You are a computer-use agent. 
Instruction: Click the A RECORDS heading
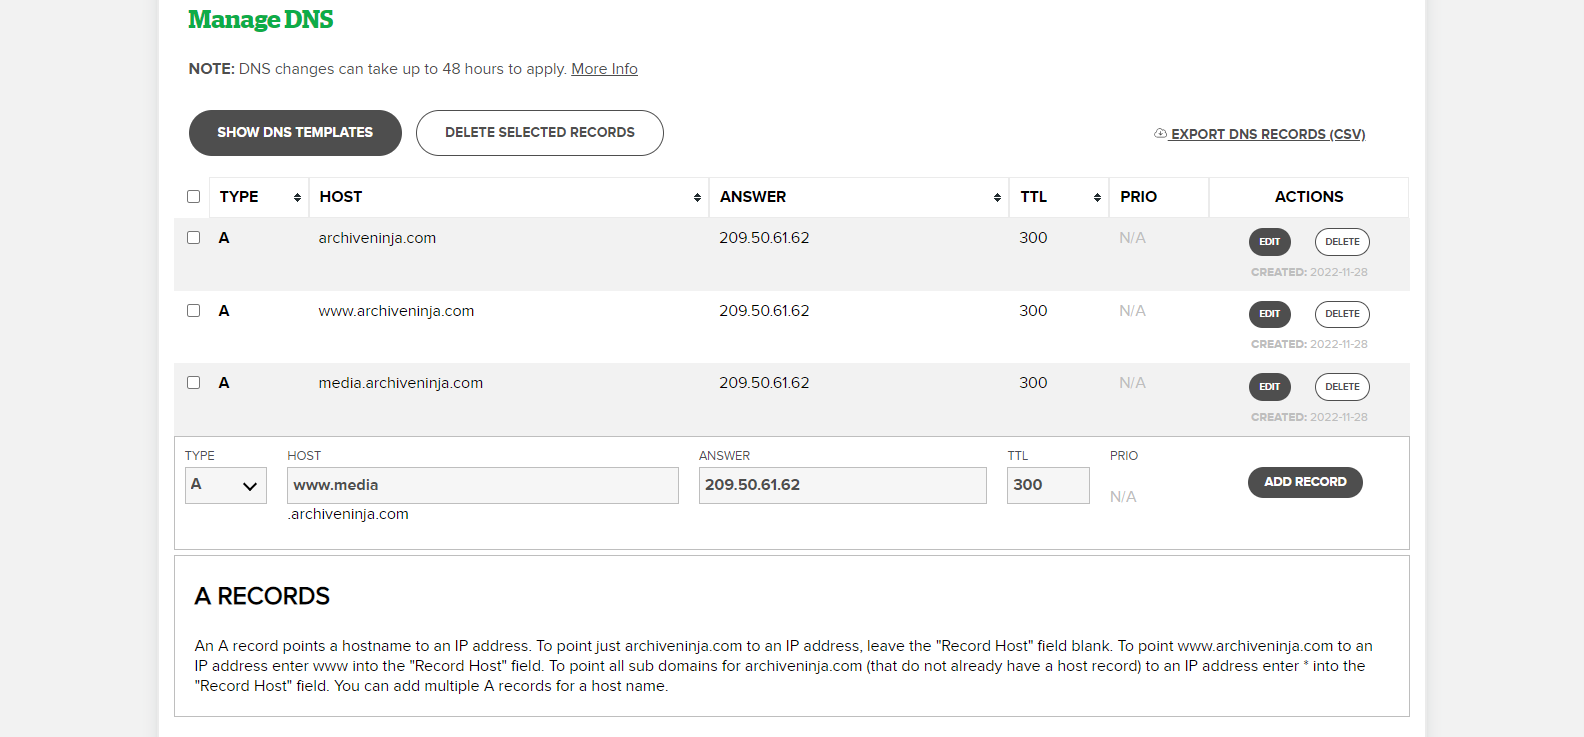[262, 596]
